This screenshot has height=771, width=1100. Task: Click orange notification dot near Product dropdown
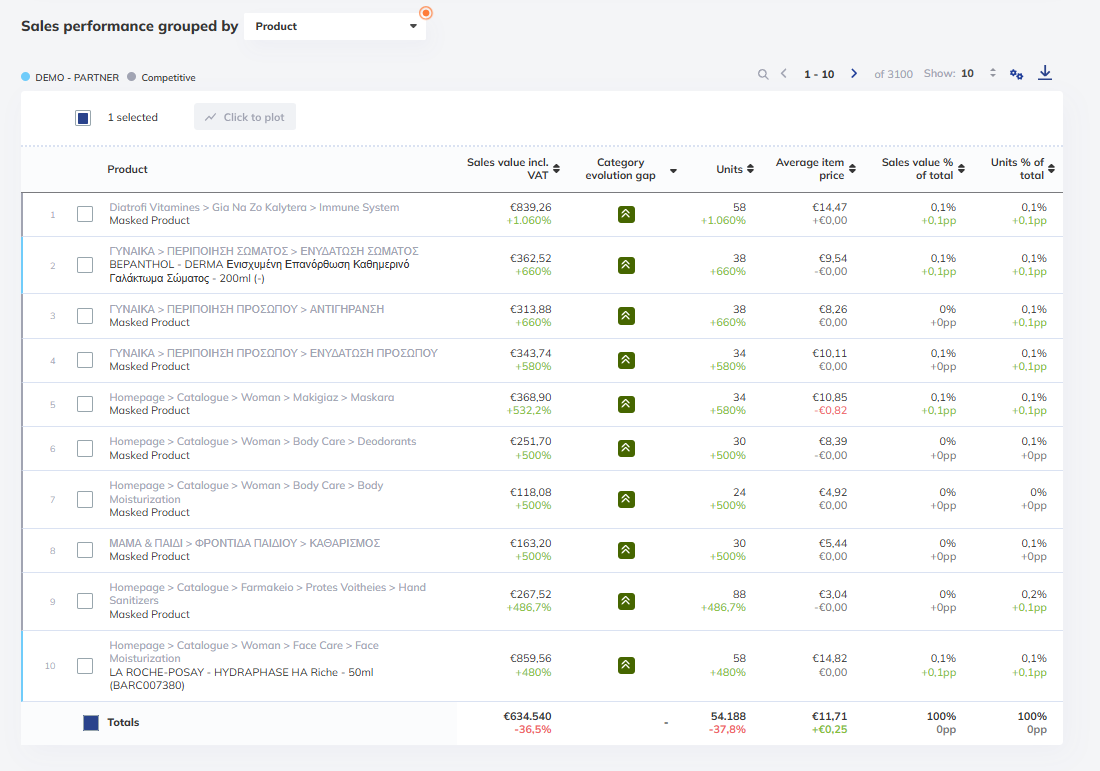tap(425, 13)
